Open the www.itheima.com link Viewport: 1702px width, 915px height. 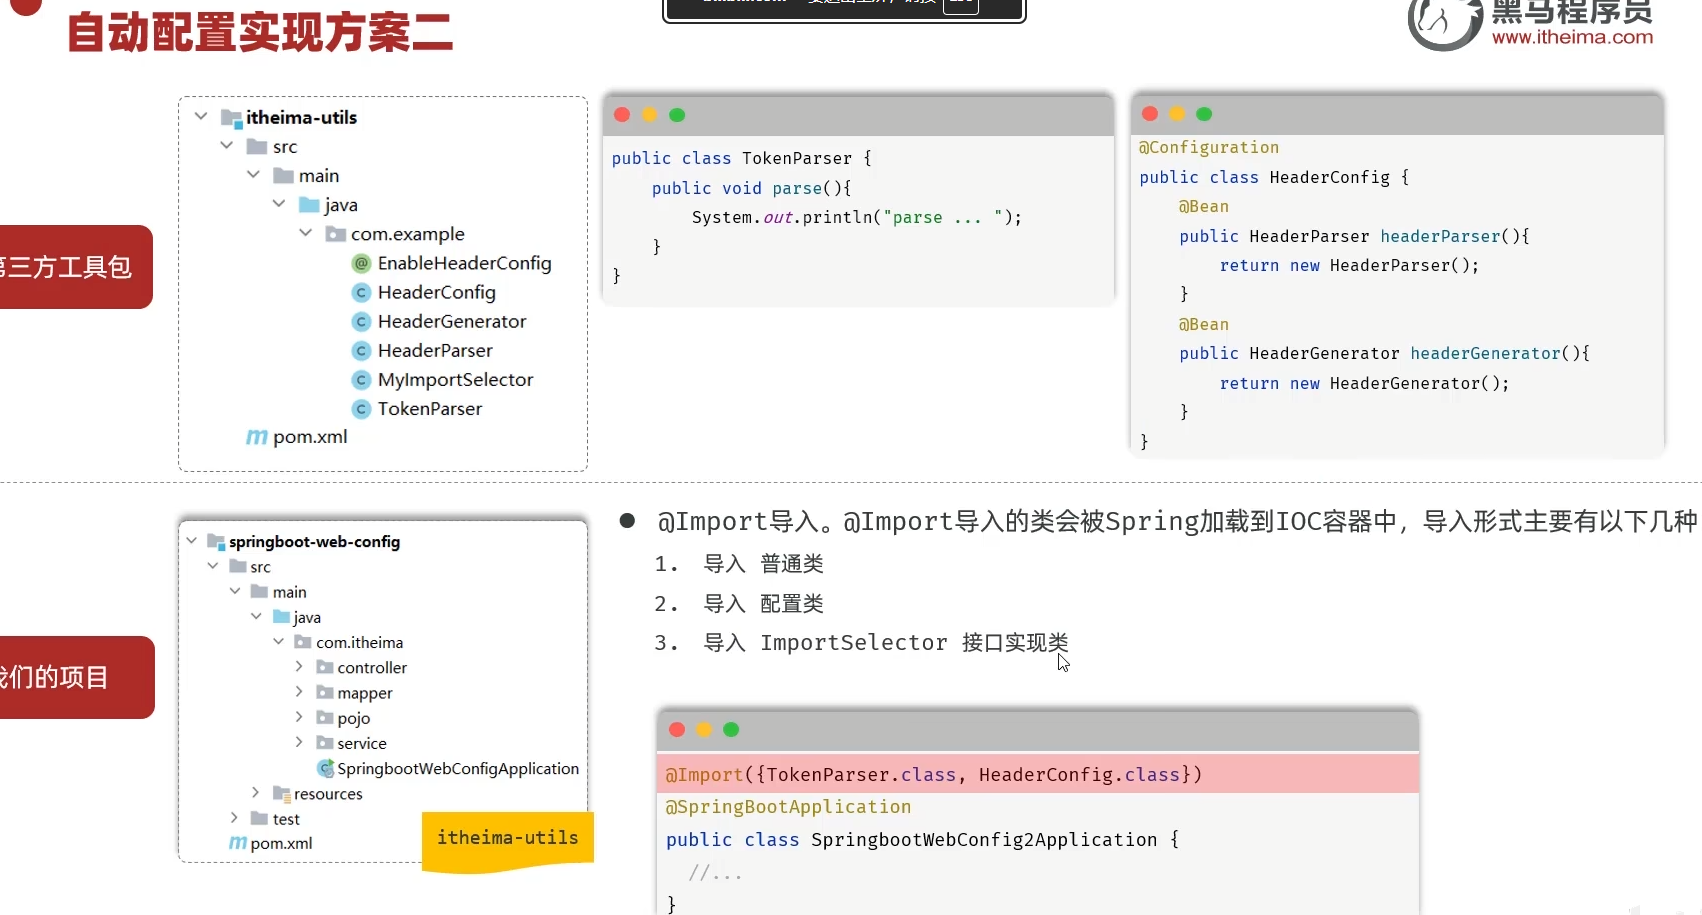[1572, 37]
